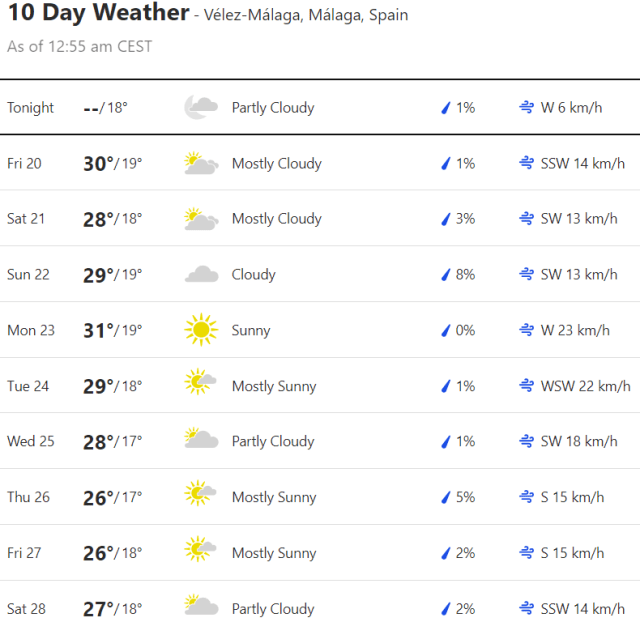Open the Sat 21 day label
Screen dimensions: 640x622
[x=26, y=219]
